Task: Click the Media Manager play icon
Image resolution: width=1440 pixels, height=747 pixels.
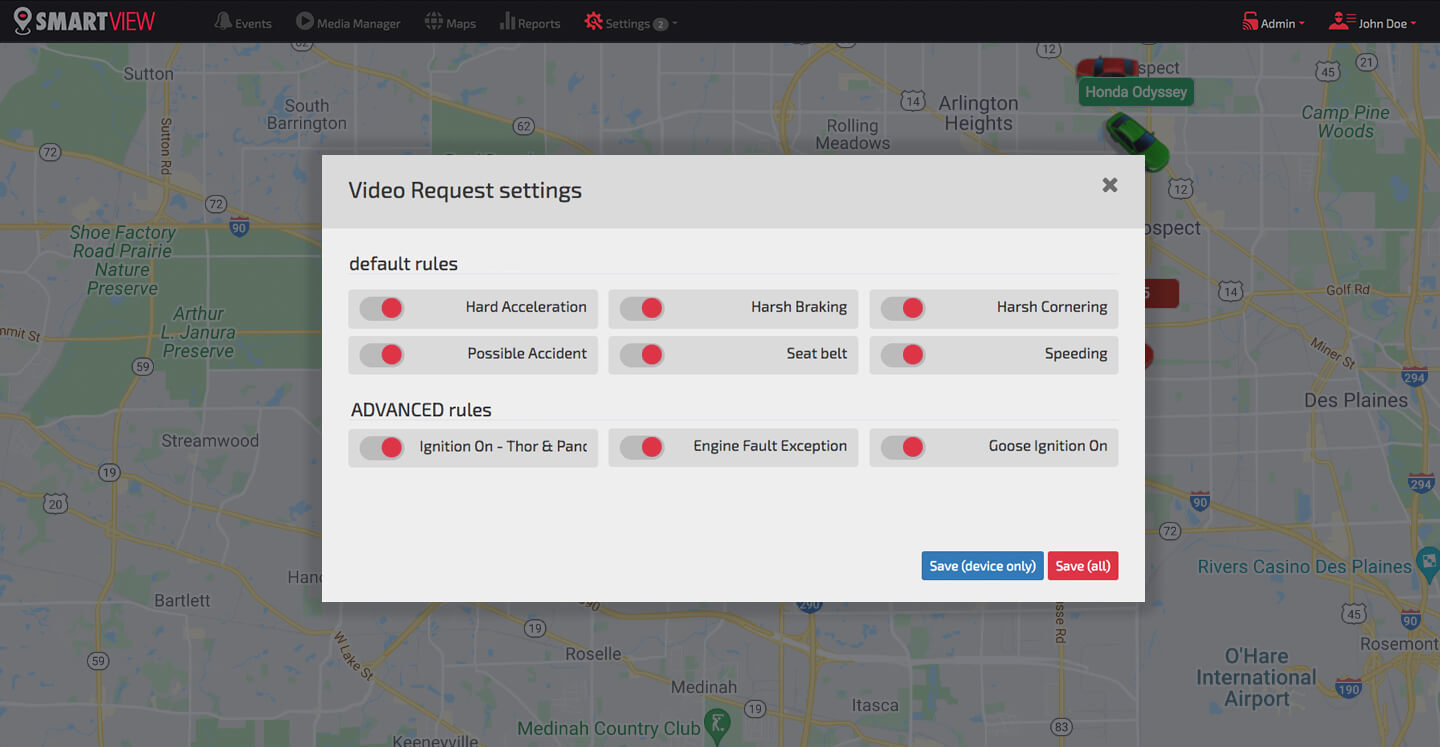Action: point(304,21)
